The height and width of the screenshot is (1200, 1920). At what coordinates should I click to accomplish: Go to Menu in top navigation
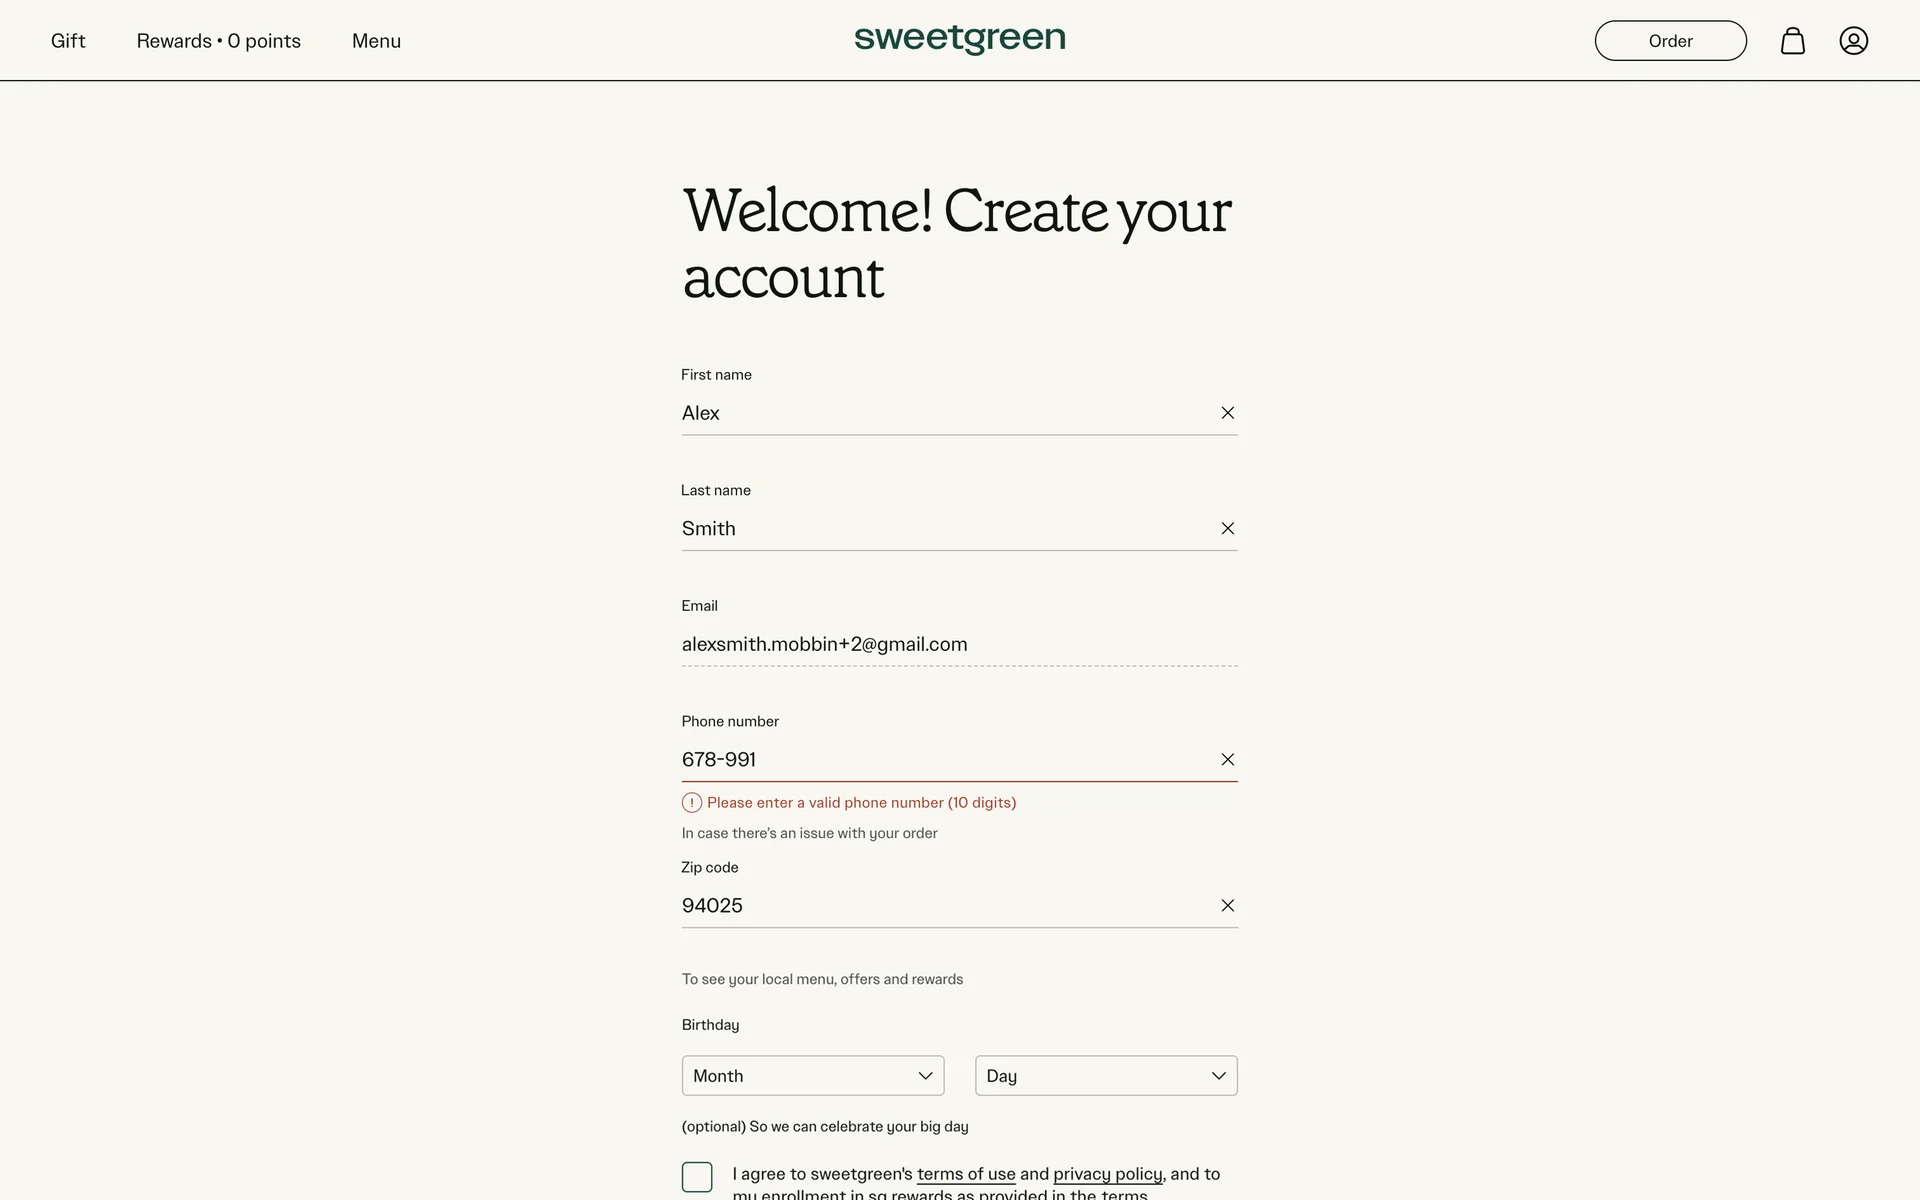tap(376, 41)
